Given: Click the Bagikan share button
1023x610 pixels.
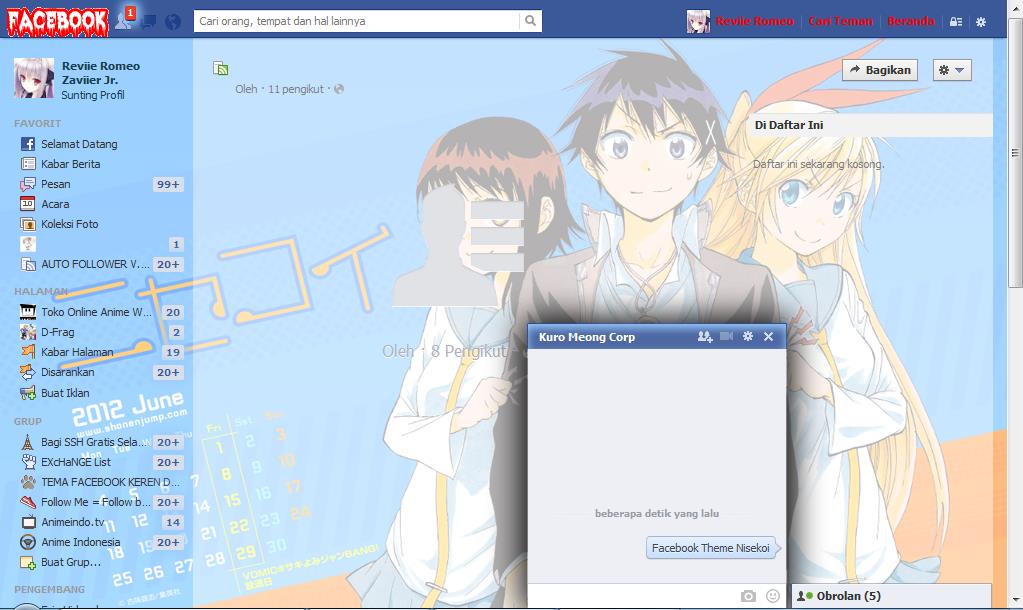Looking at the screenshot, I should coord(879,70).
